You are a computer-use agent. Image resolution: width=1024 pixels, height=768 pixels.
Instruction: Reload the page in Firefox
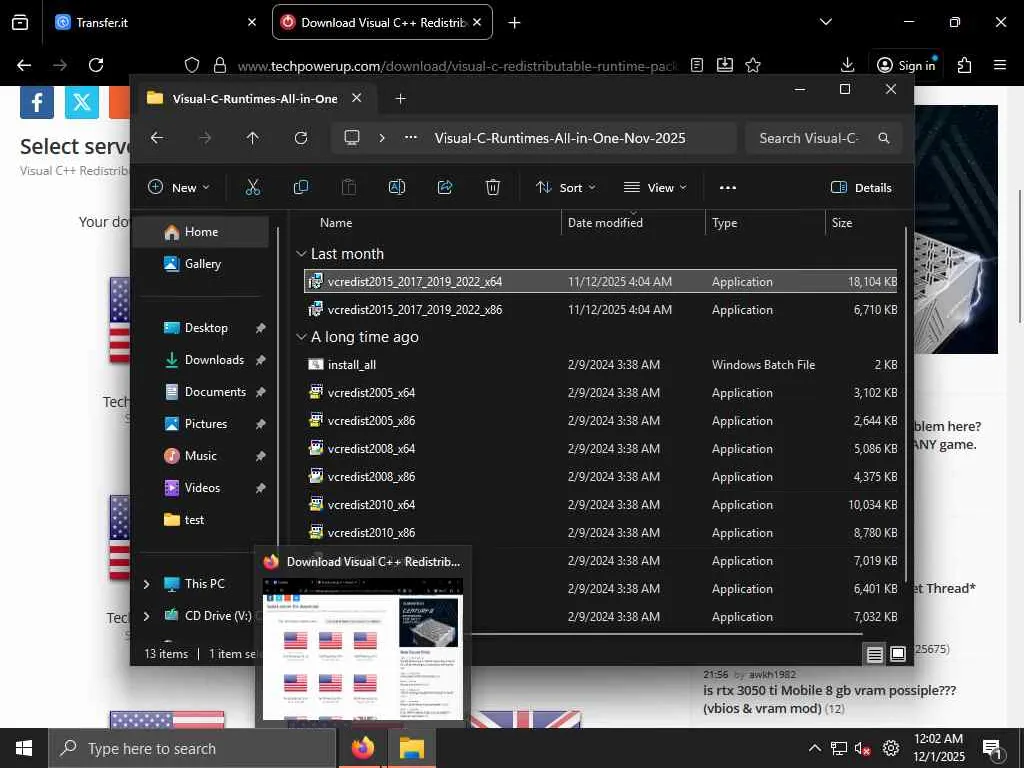coord(96,65)
